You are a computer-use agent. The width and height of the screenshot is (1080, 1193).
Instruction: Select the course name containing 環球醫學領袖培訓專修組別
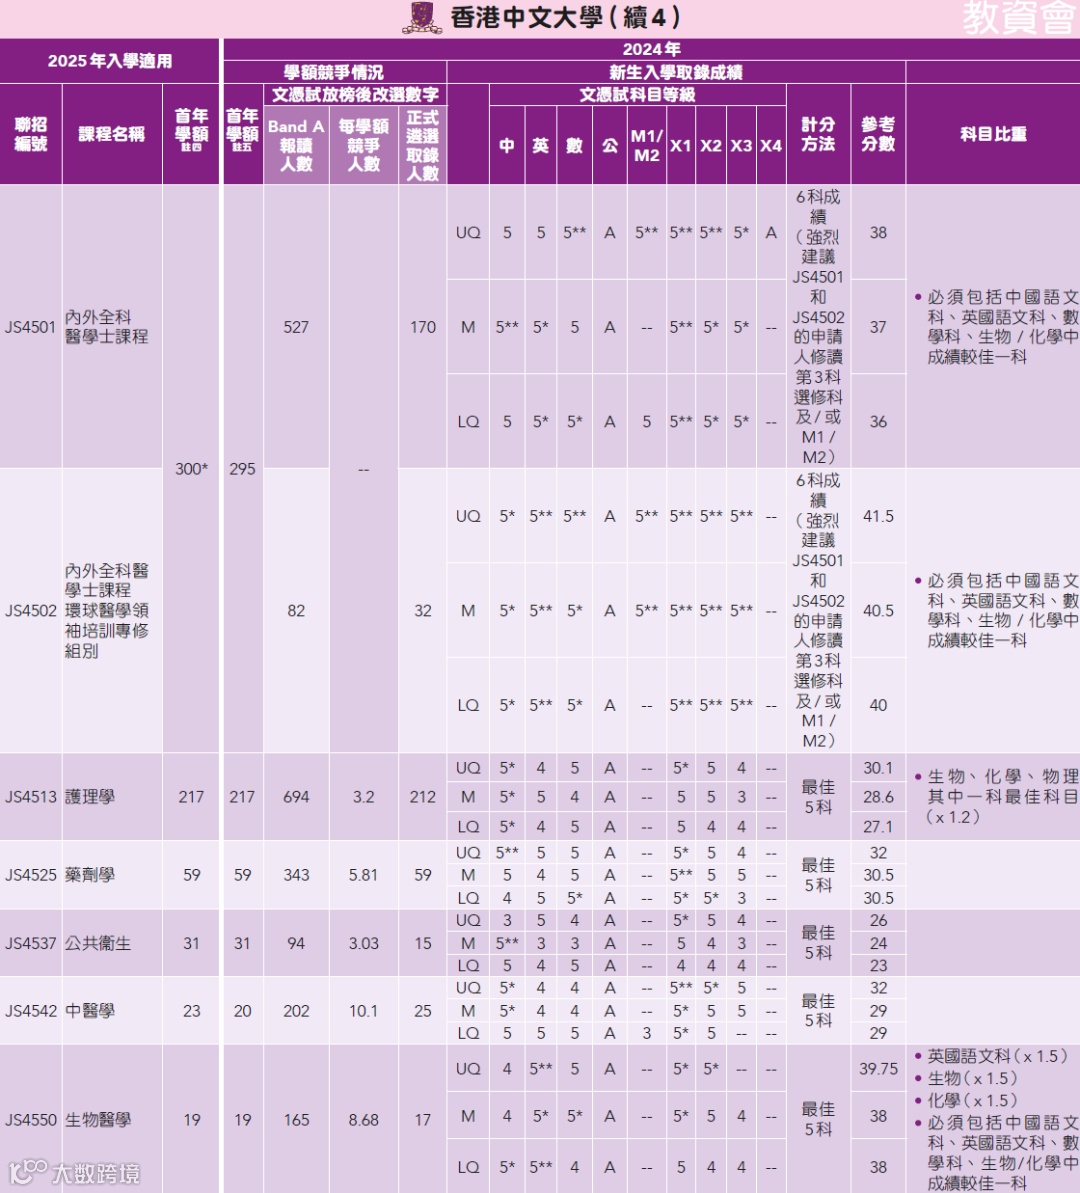107,611
